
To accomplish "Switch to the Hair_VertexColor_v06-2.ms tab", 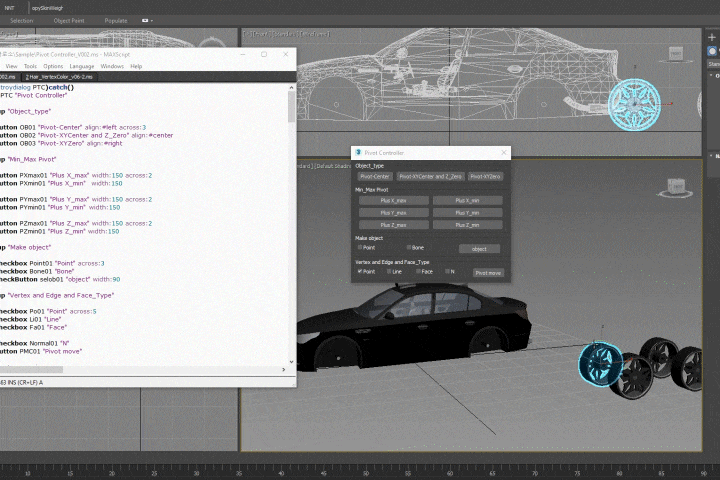I will [x=59, y=77].
